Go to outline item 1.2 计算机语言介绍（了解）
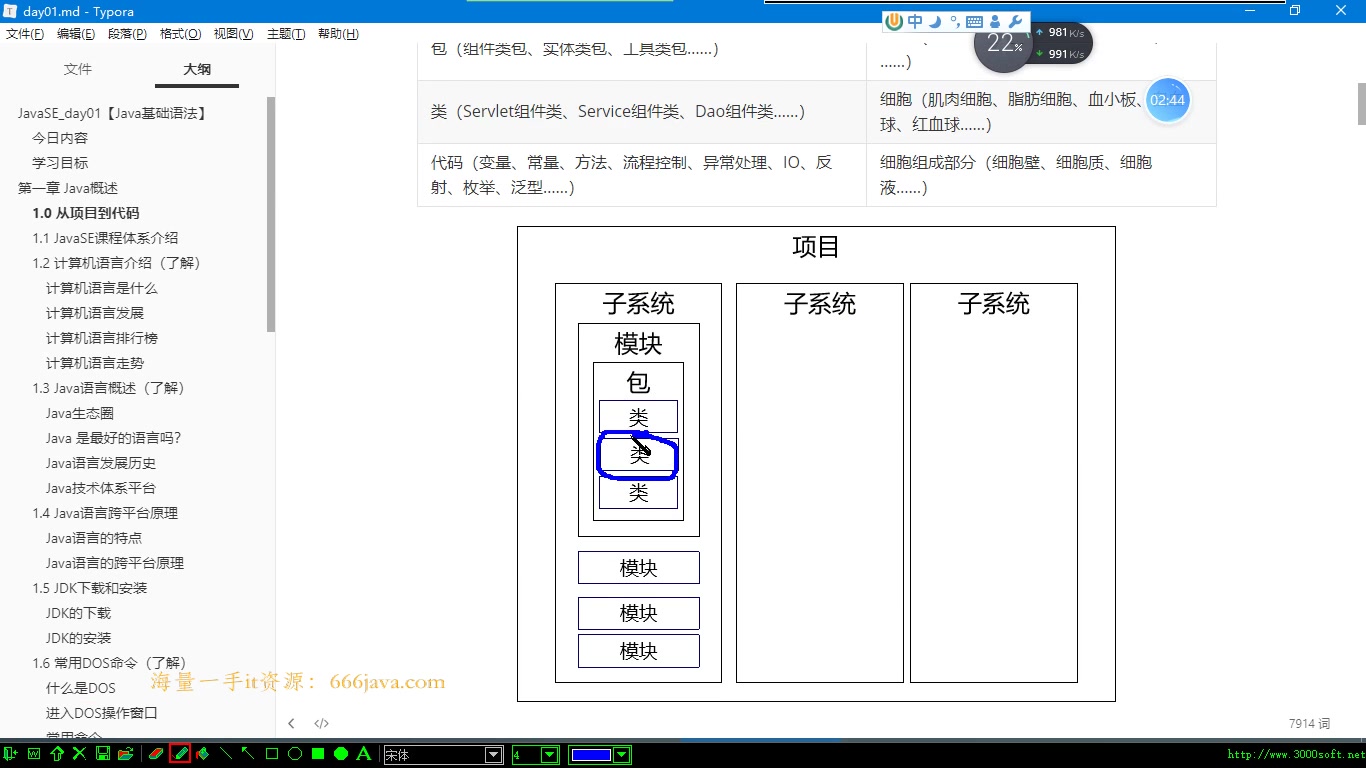The width and height of the screenshot is (1366, 768). click(117, 263)
